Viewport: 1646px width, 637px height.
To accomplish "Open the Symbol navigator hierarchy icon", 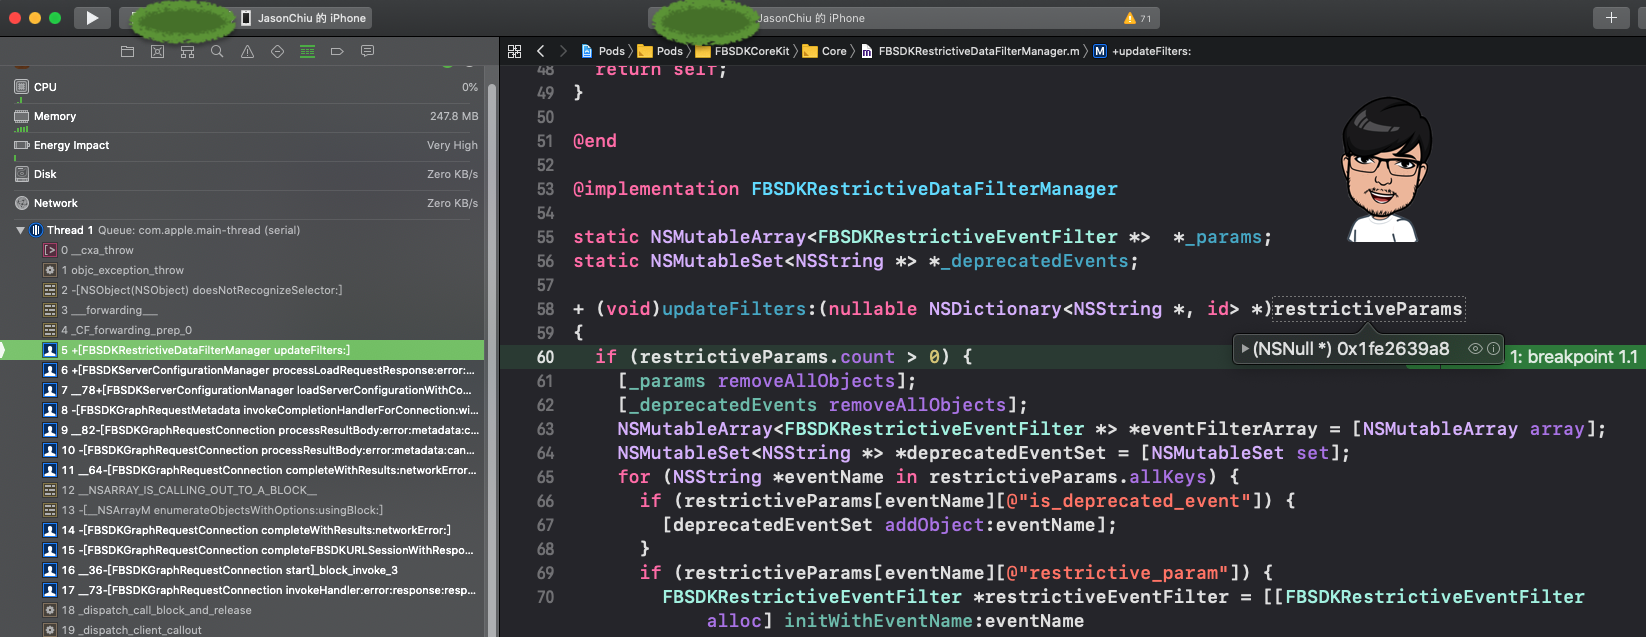I will (x=187, y=51).
